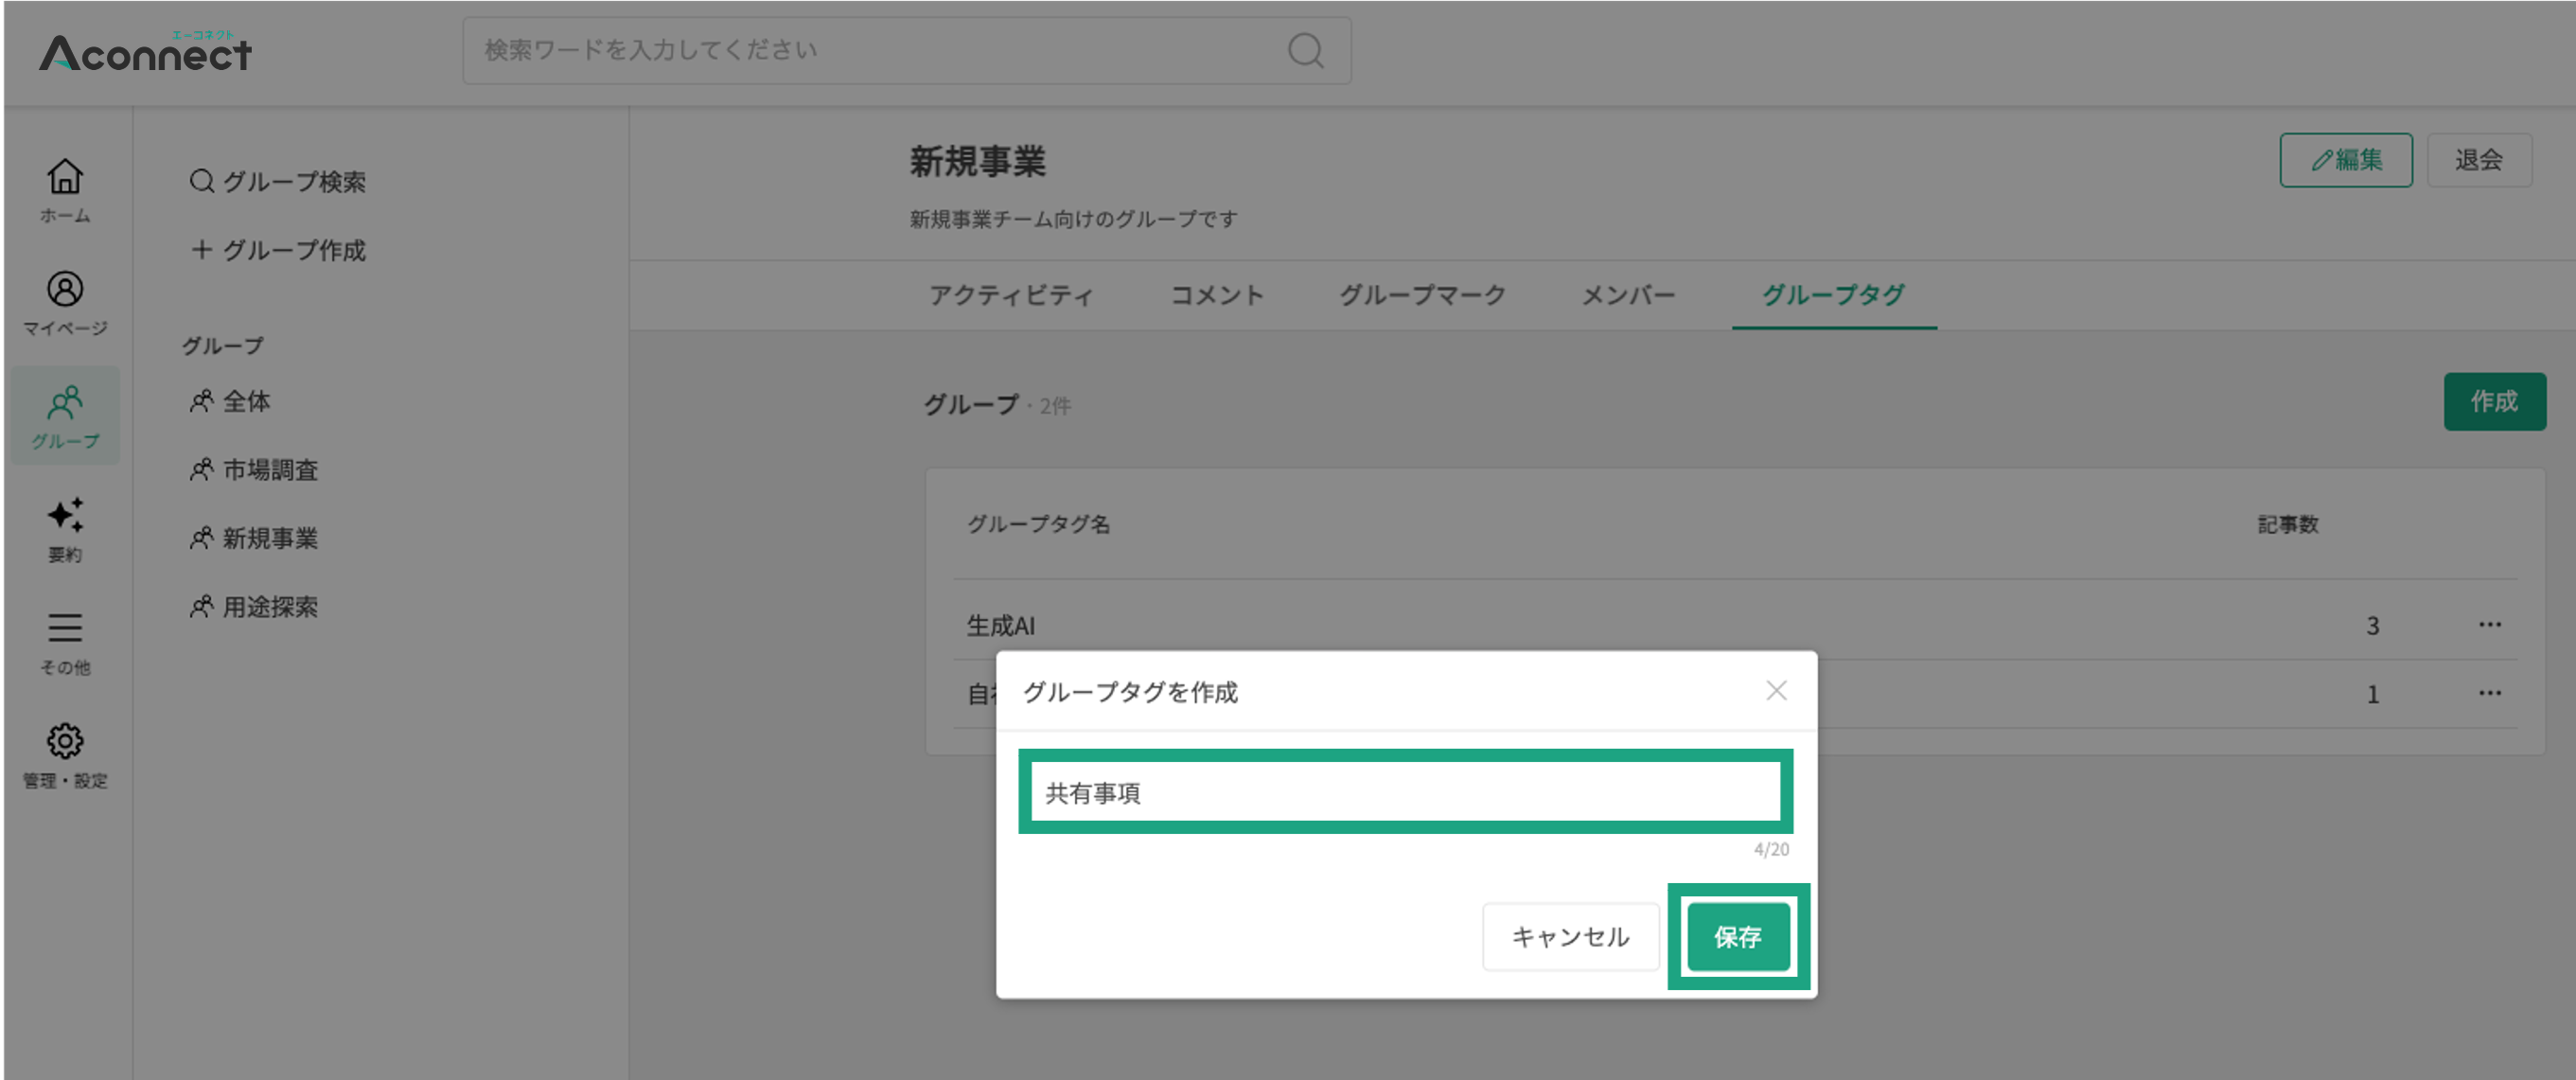Open the AI summary sparkle icon

[65, 516]
